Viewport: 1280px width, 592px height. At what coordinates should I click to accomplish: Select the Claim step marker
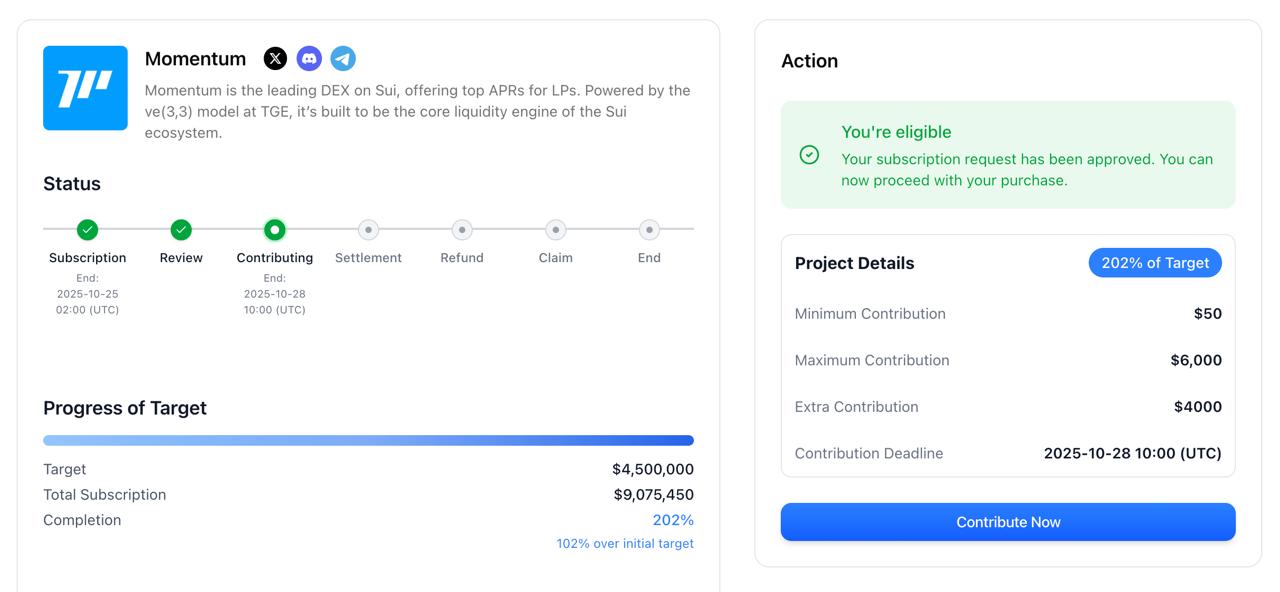point(555,230)
